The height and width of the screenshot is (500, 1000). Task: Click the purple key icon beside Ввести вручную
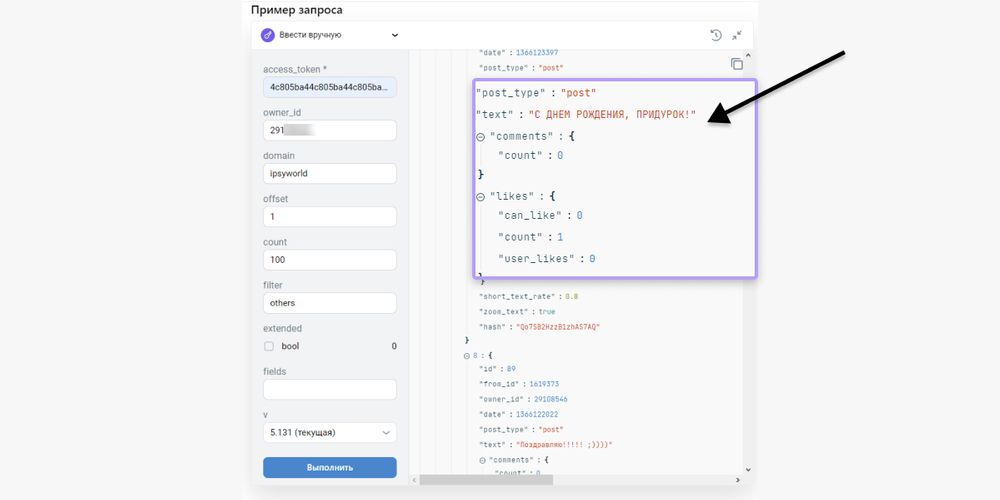point(267,35)
